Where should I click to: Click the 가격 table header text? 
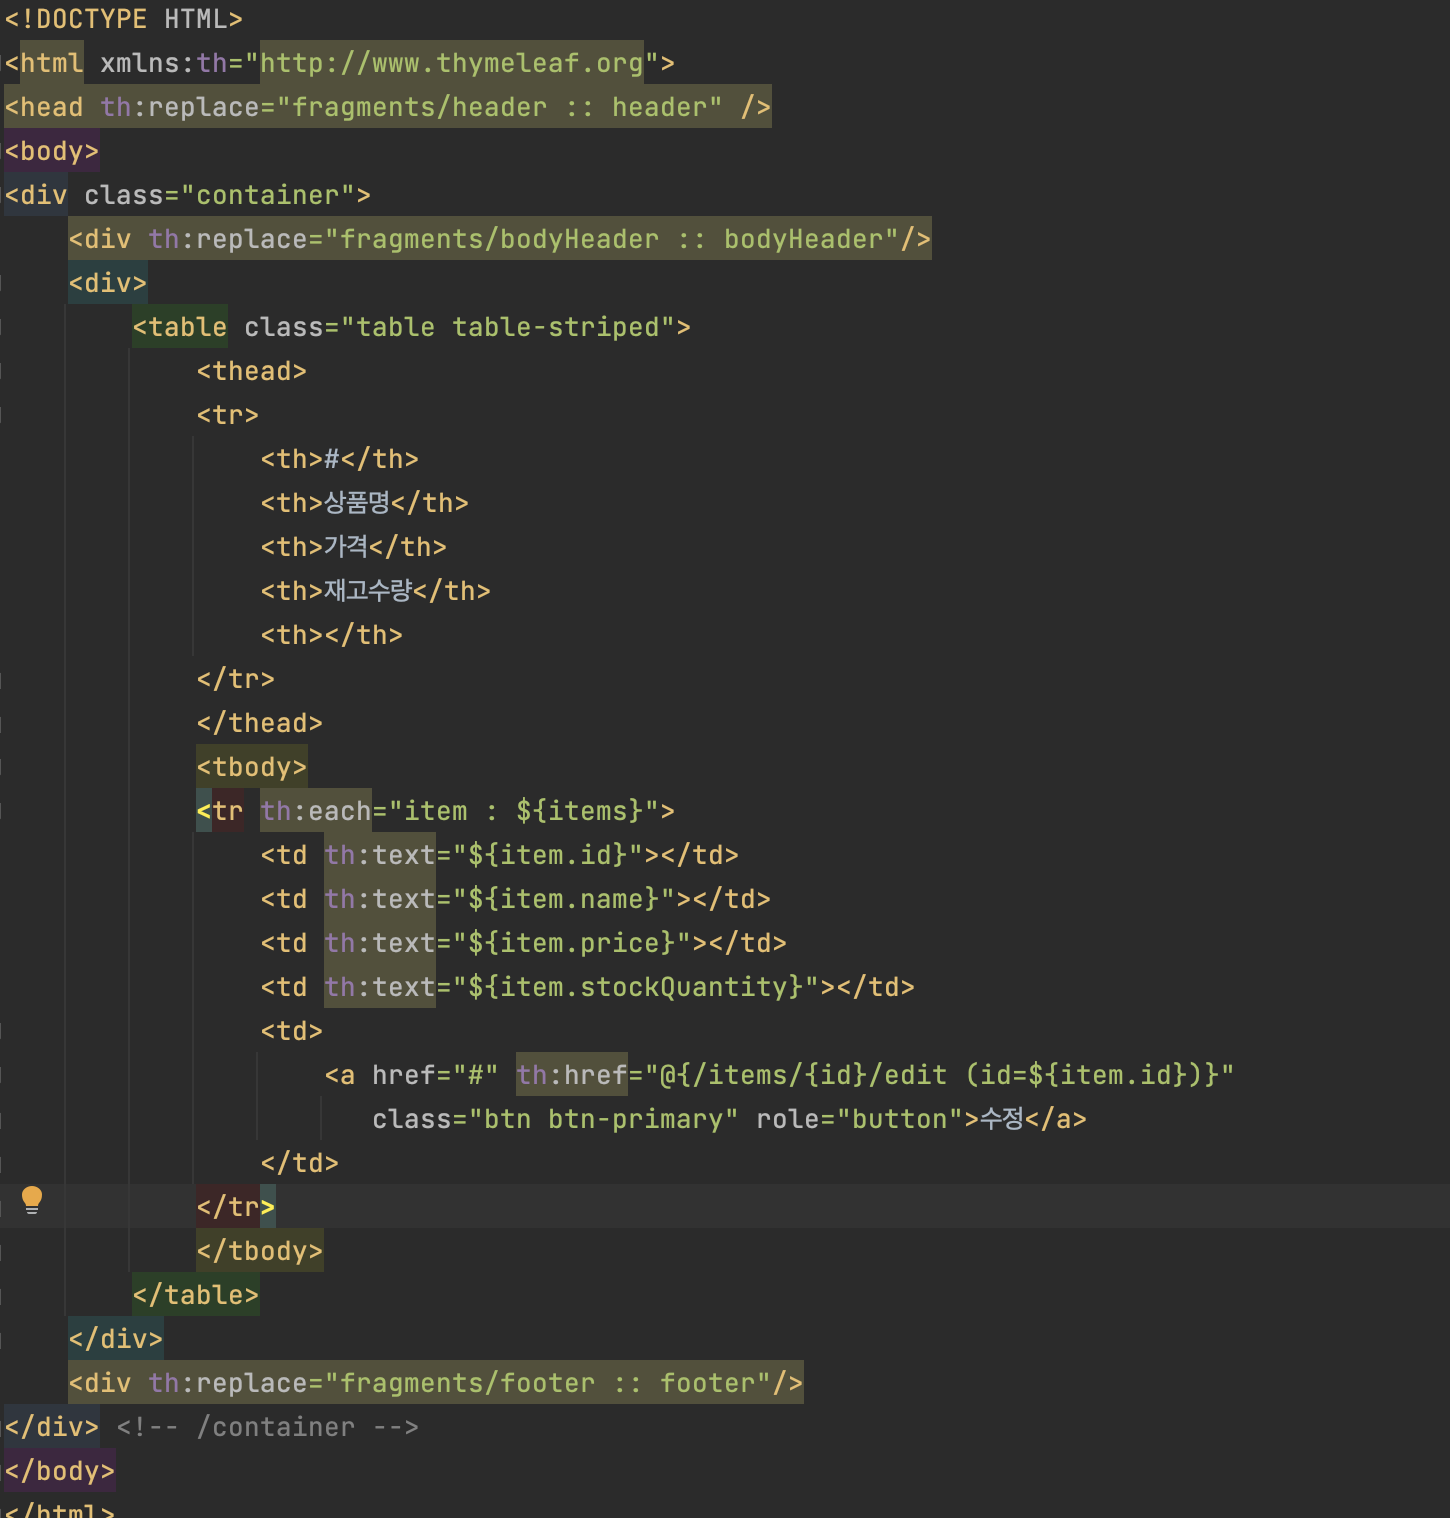(x=346, y=547)
